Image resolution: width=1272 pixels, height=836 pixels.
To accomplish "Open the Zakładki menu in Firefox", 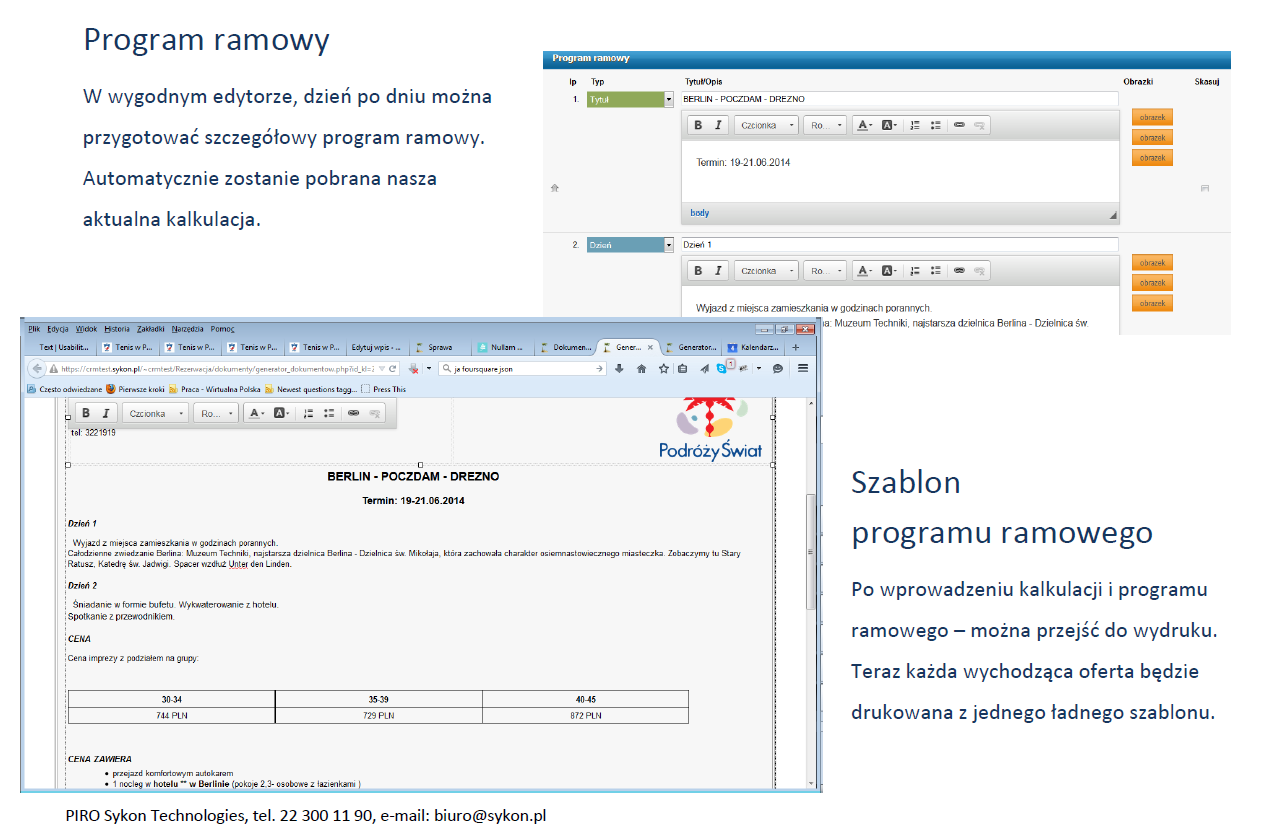I will [151, 328].
